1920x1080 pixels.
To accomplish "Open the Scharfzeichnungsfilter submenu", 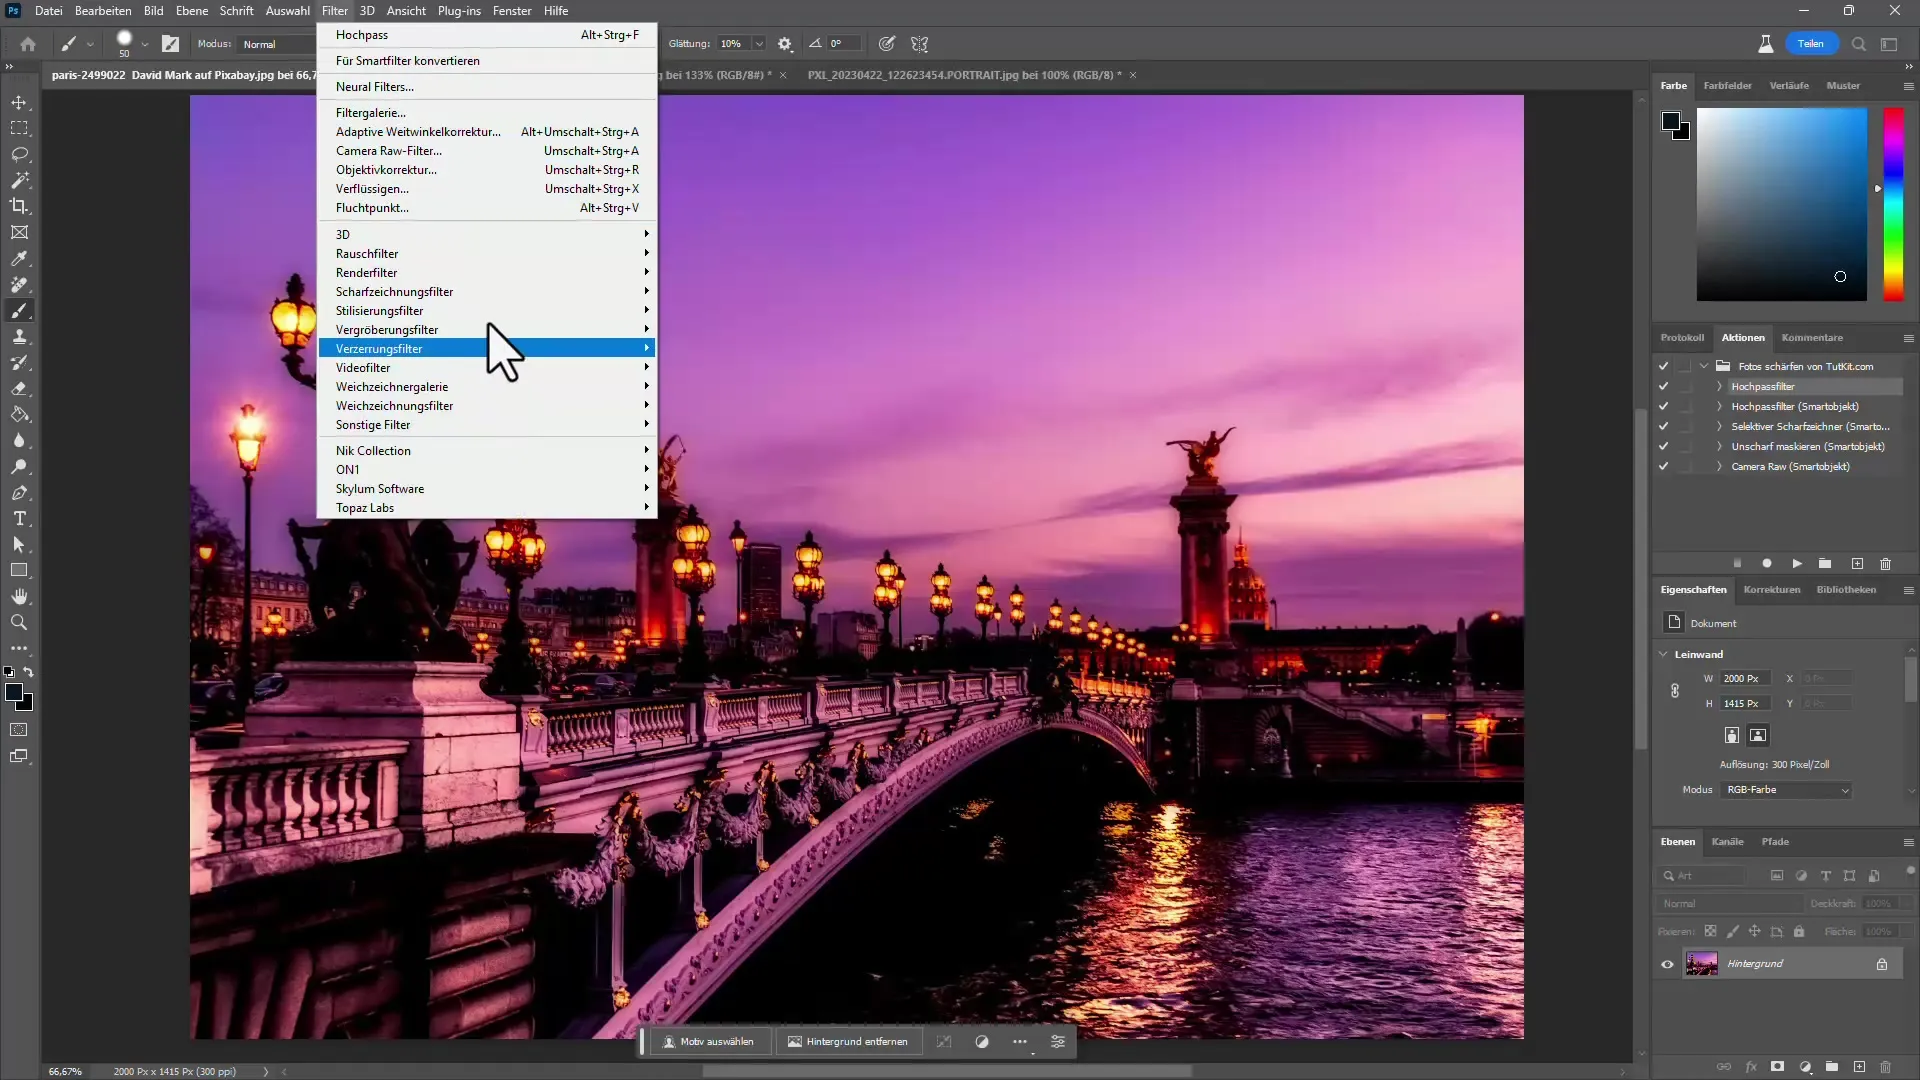I will 486,292.
